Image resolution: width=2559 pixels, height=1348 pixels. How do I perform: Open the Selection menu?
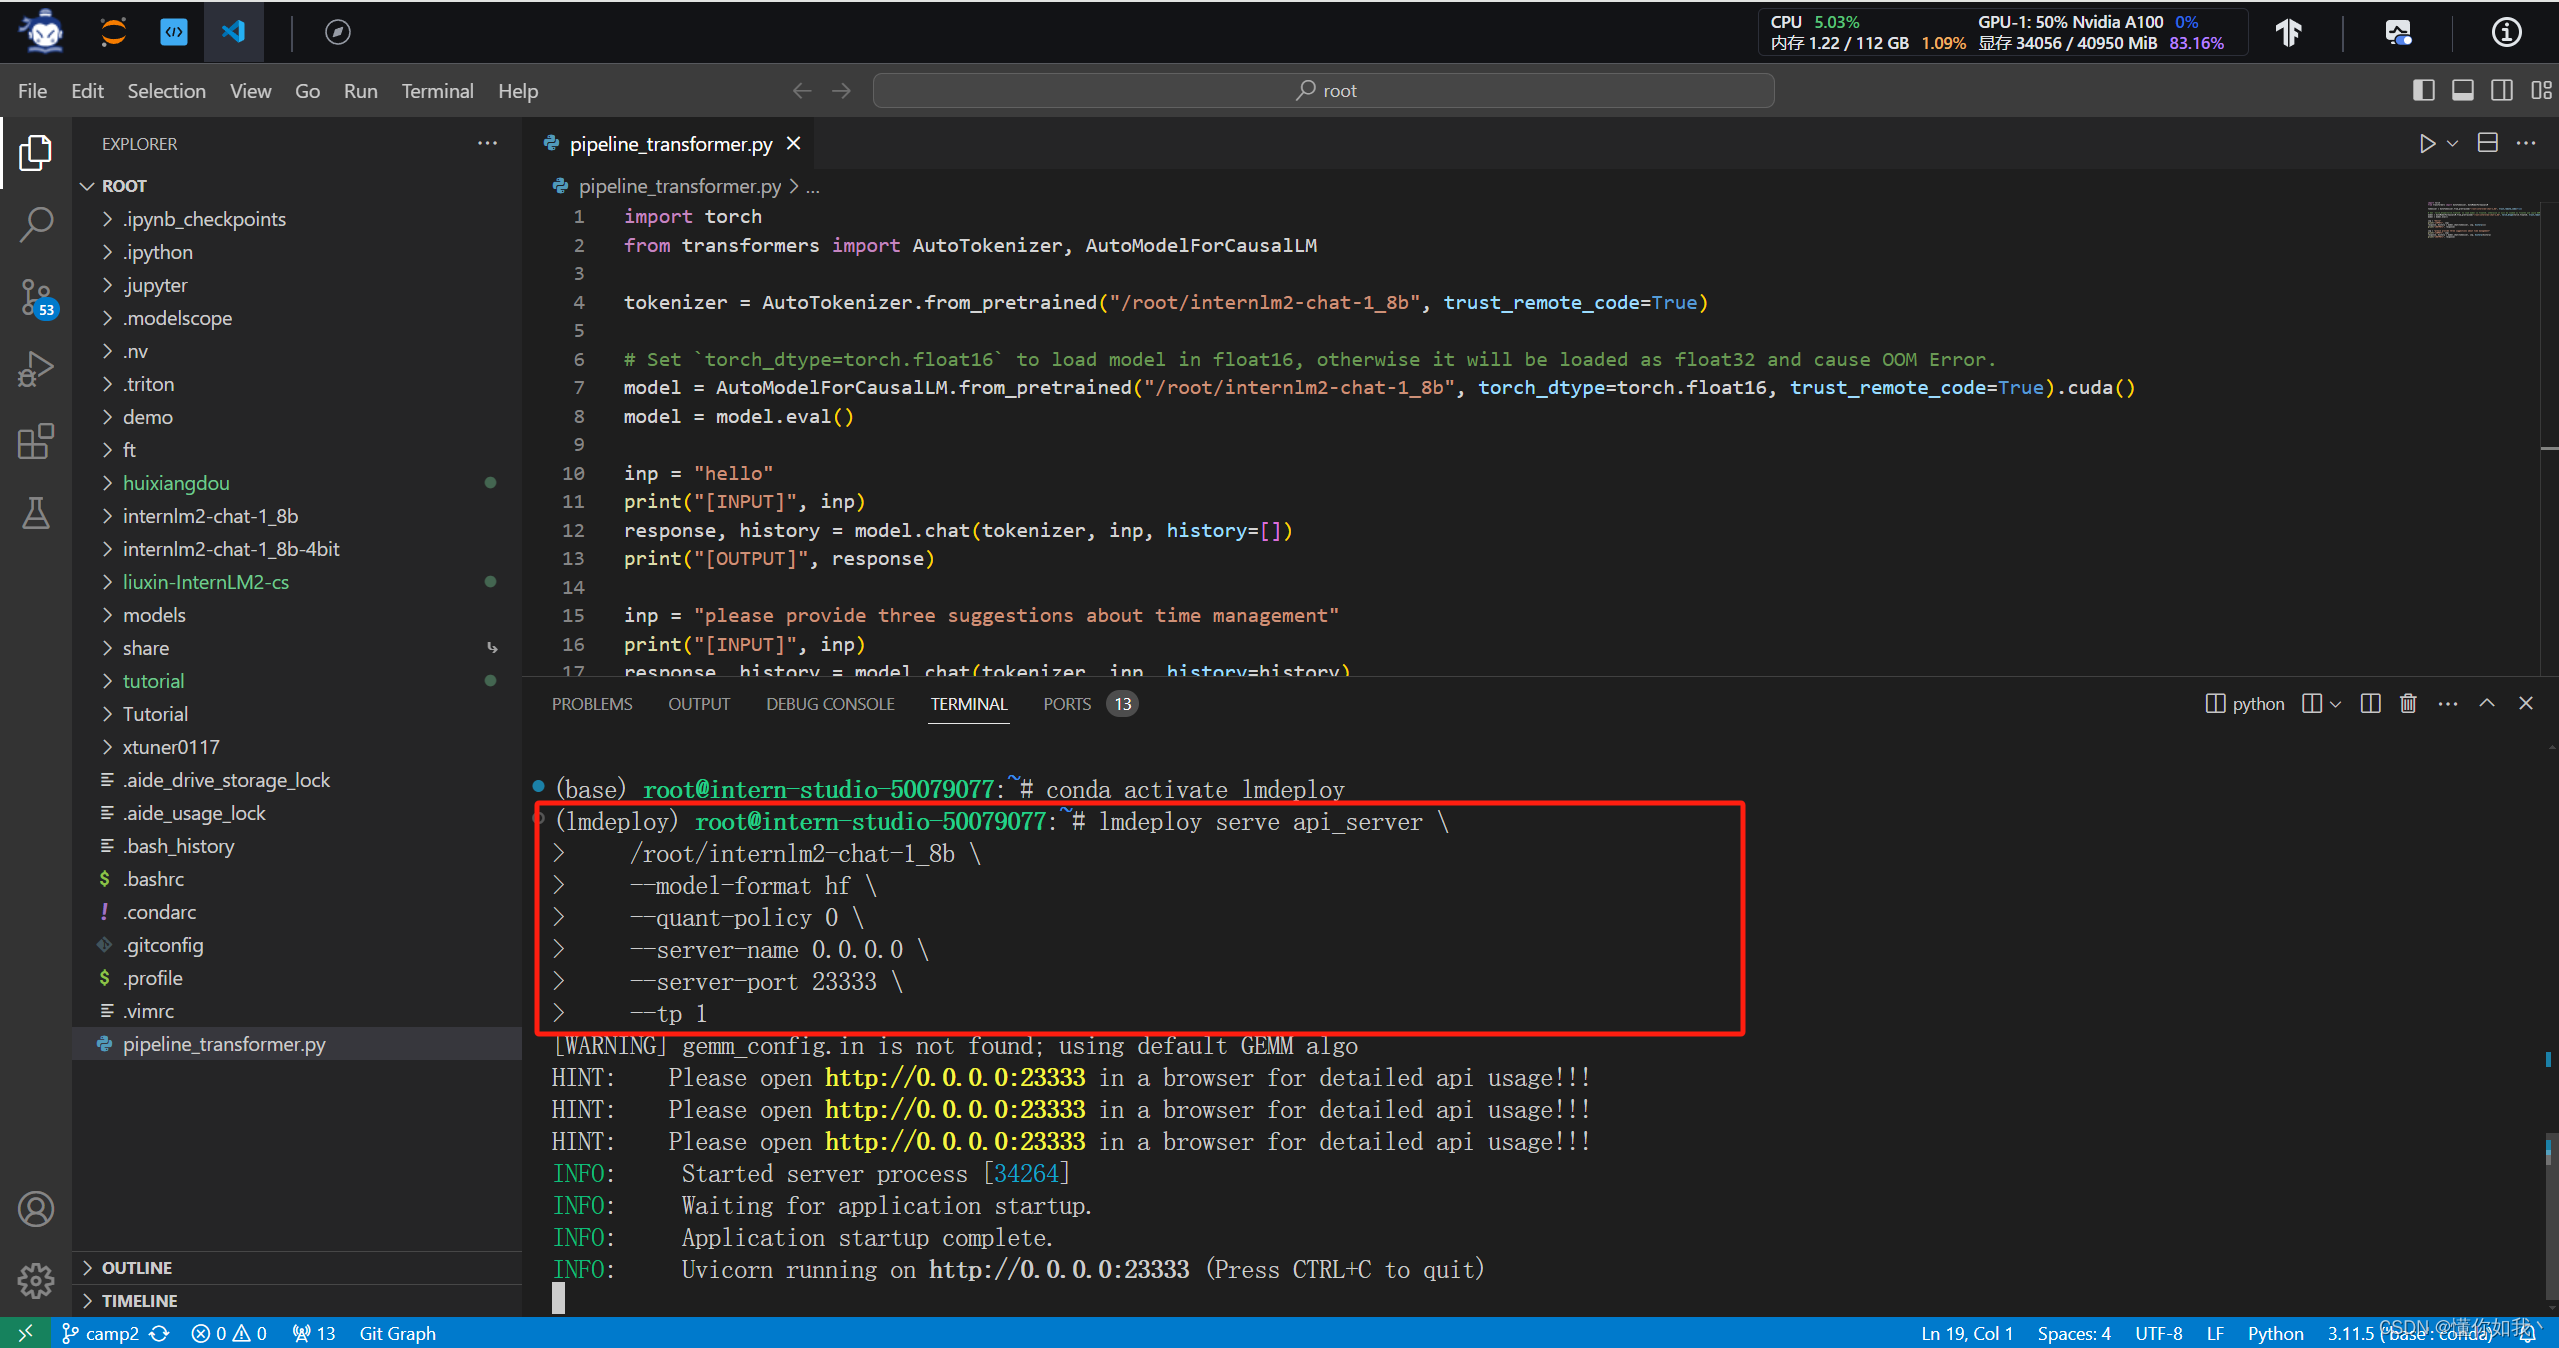166,91
